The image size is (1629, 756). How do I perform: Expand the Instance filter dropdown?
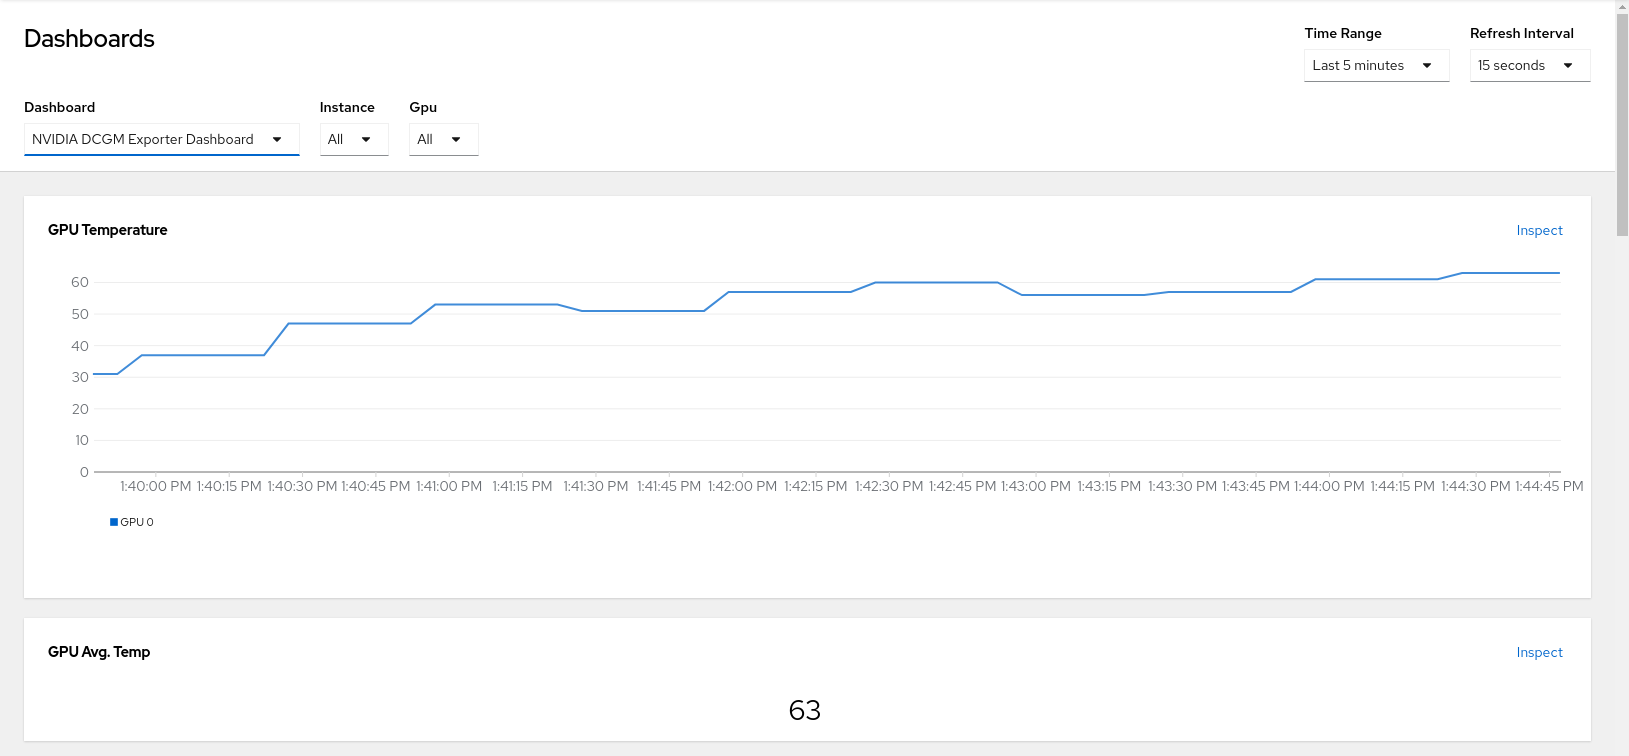pos(353,139)
